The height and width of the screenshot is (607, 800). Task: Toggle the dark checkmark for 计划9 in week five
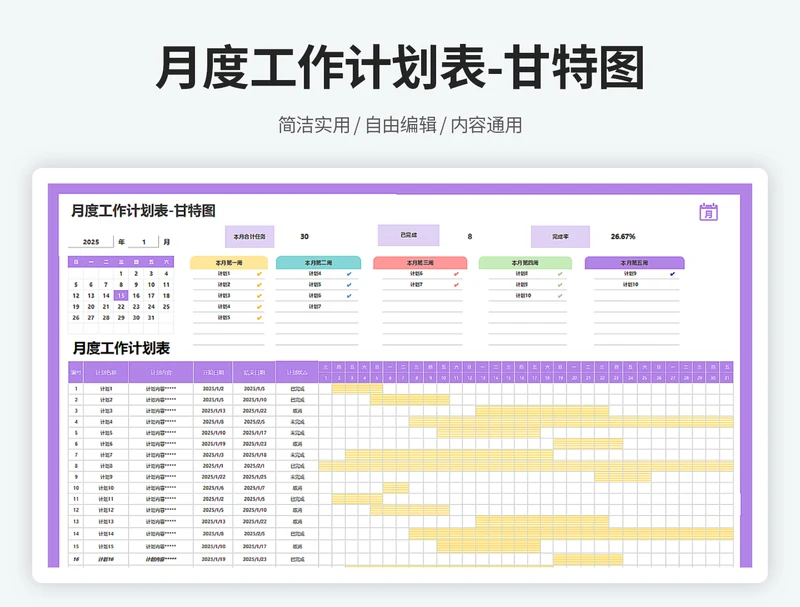[x=672, y=274]
